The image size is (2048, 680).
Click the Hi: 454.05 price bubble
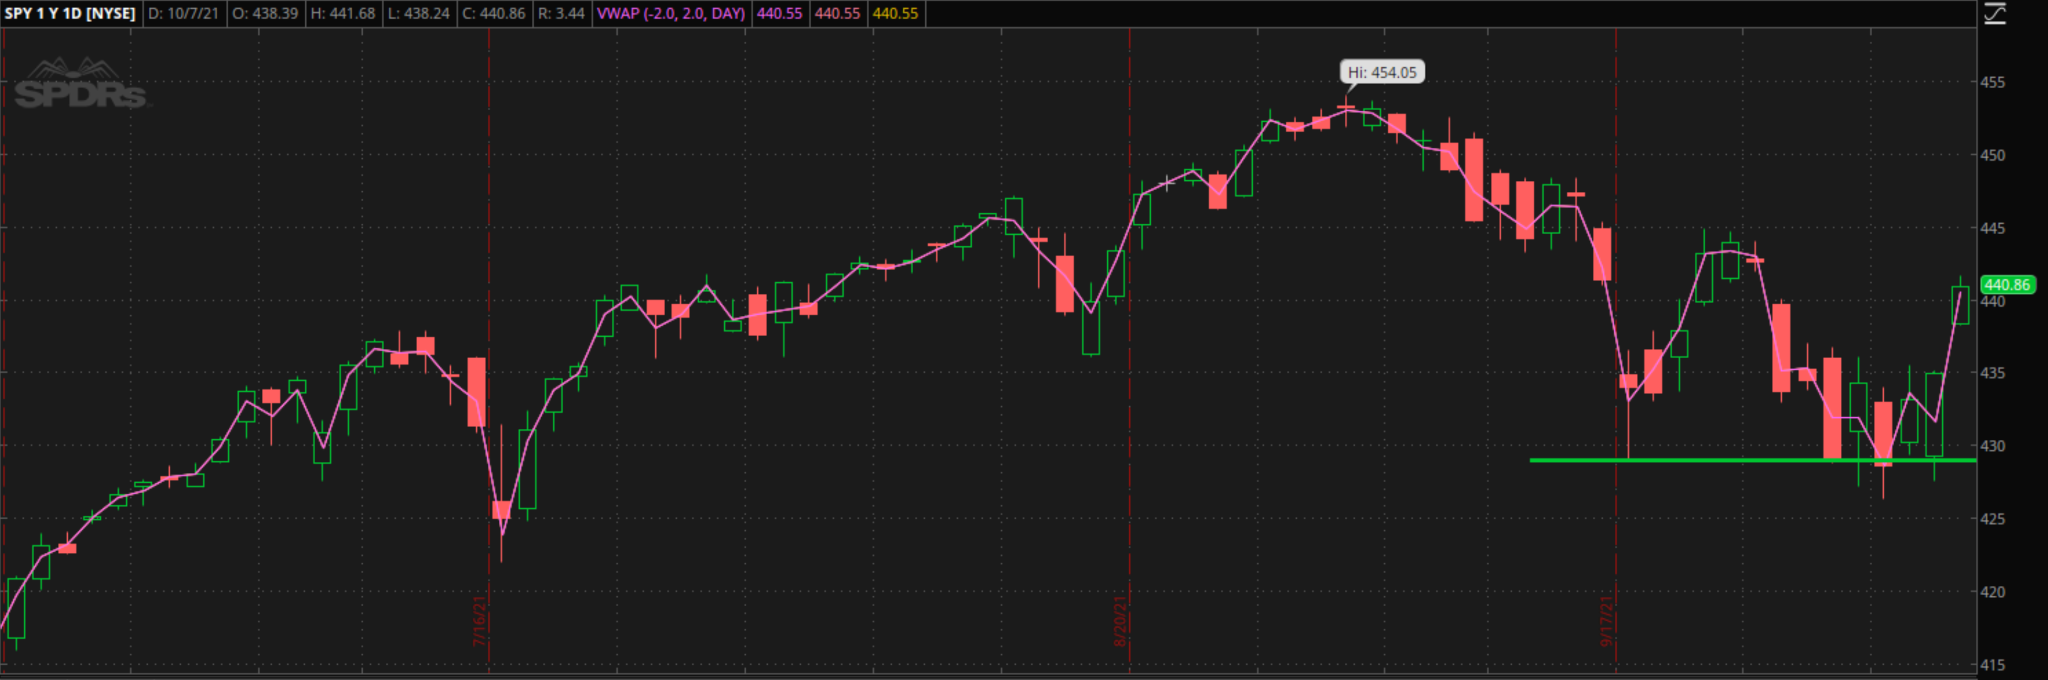(x=1382, y=72)
